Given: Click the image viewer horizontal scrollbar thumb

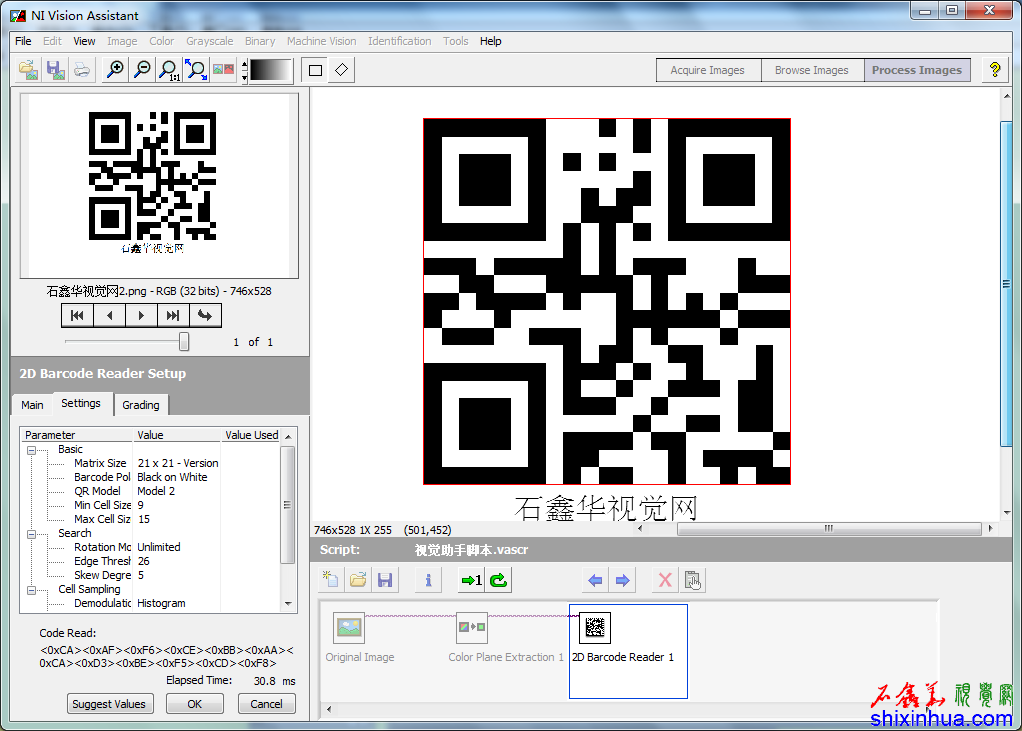Looking at the screenshot, I should point(829,528).
